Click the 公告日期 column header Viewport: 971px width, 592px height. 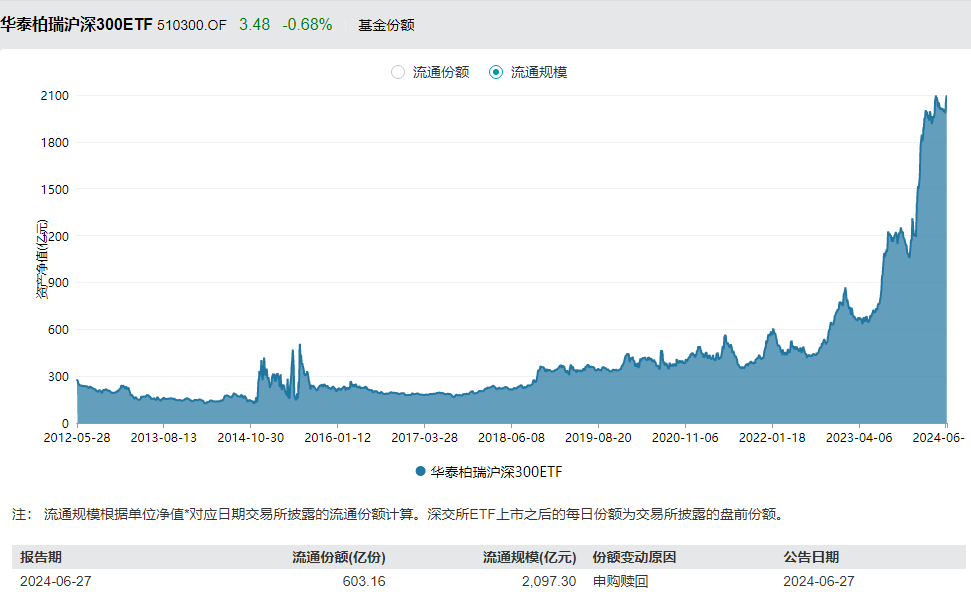(x=811, y=557)
